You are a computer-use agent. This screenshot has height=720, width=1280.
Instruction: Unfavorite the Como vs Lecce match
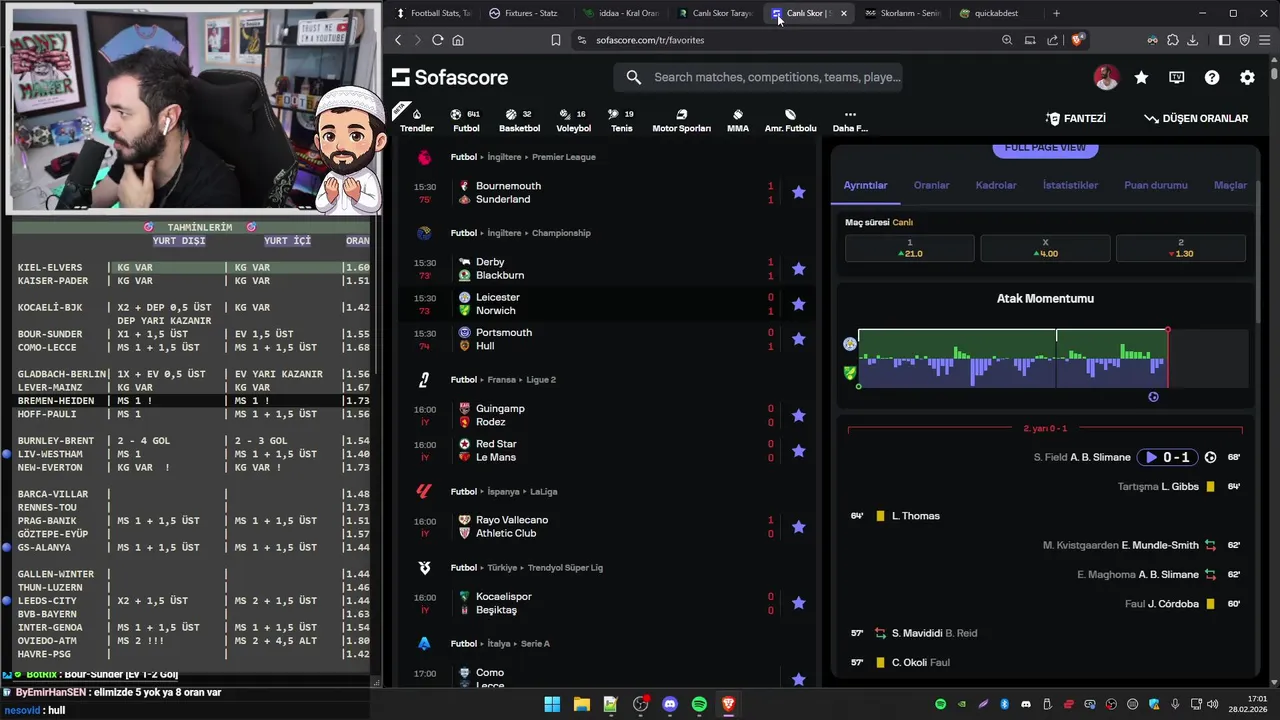[x=798, y=679]
